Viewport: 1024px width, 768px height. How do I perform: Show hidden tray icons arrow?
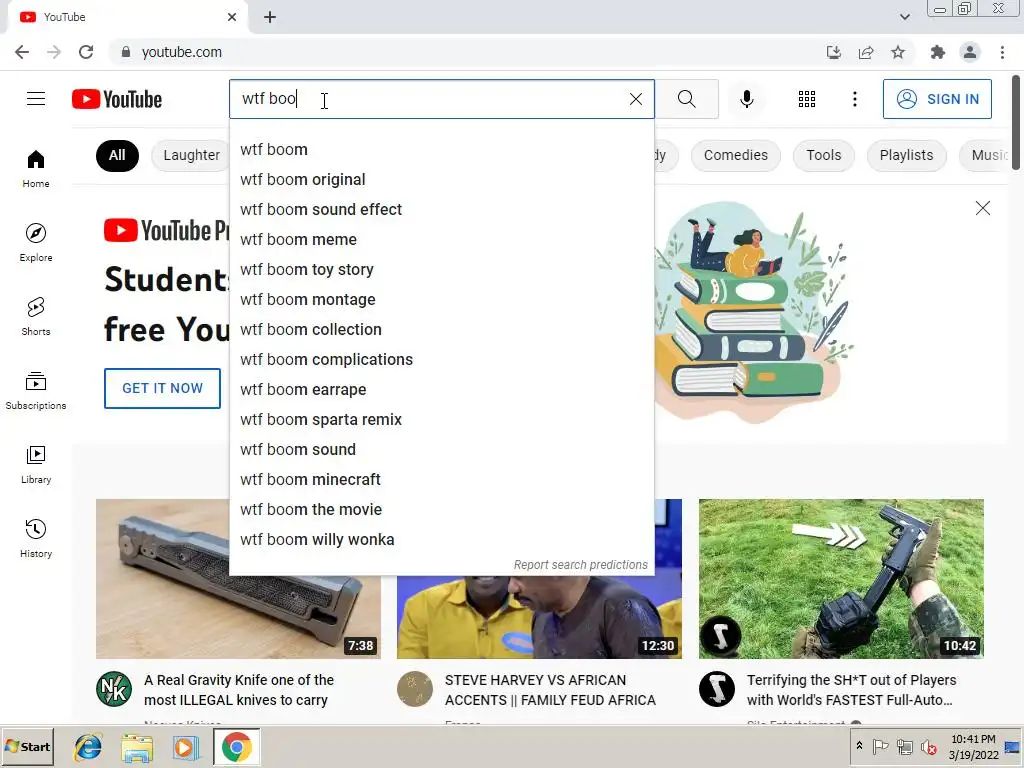[859, 745]
